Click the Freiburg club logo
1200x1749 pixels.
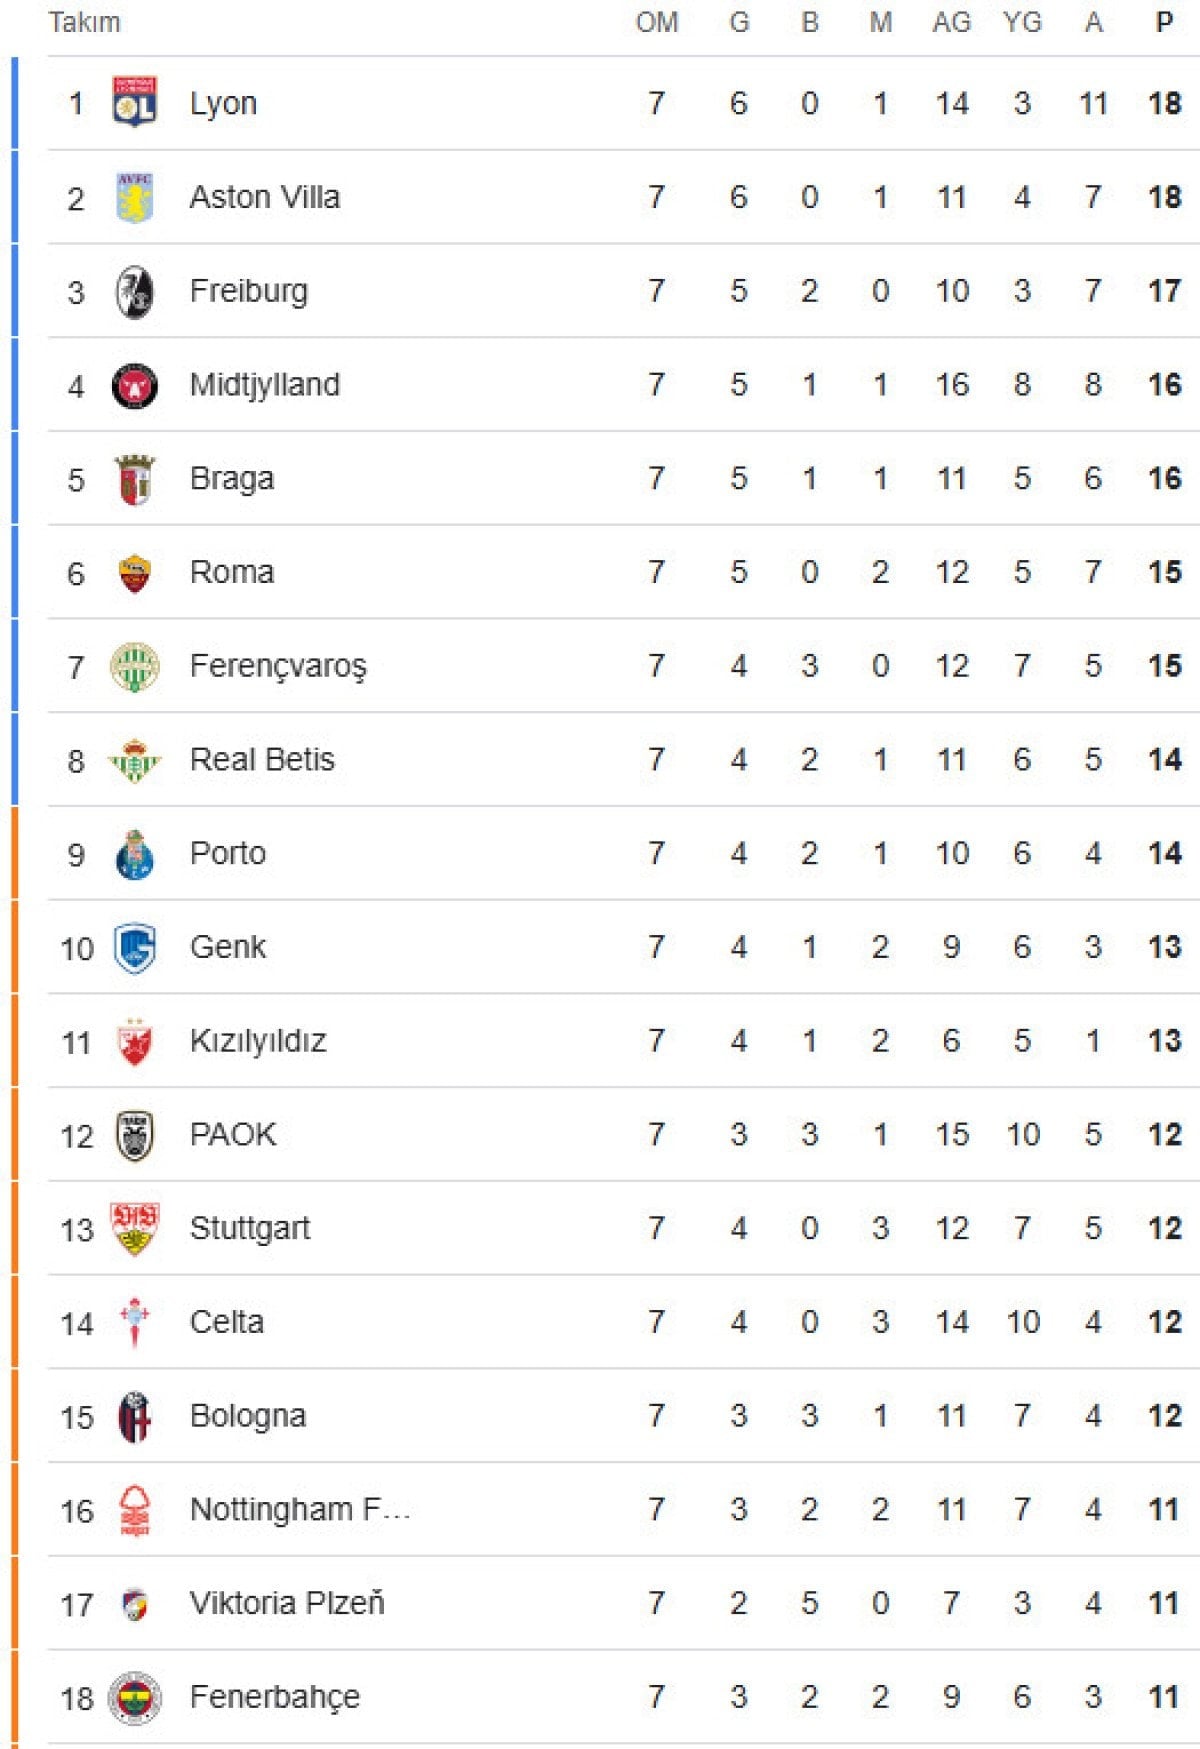[x=134, y=291]
